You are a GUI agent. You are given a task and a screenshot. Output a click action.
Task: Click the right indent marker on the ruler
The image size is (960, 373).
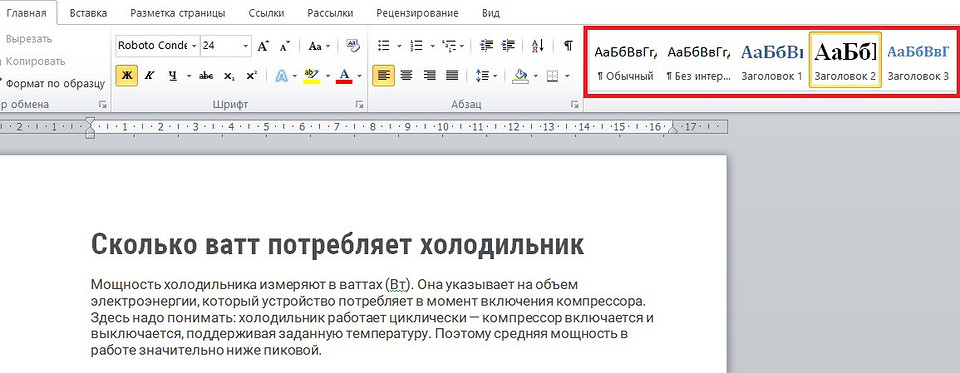(x=673, y=129)
